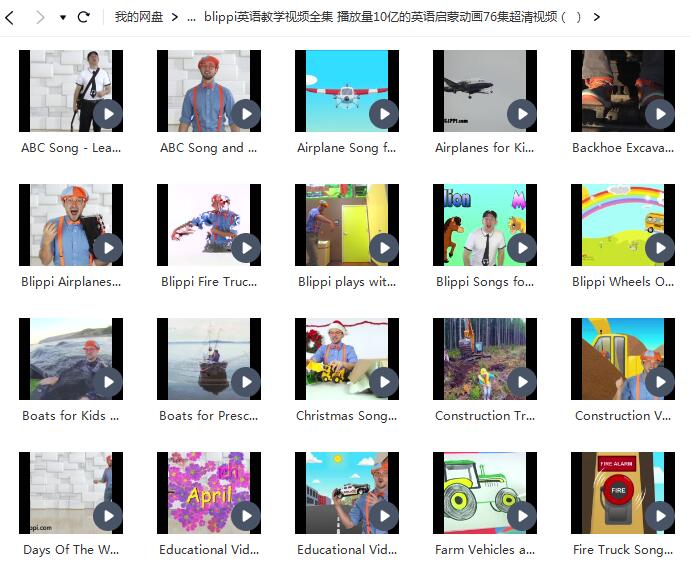Play the ABC Song and ... video
The image size is (690, 567).
pyautogui.click(x=246, y=114)
